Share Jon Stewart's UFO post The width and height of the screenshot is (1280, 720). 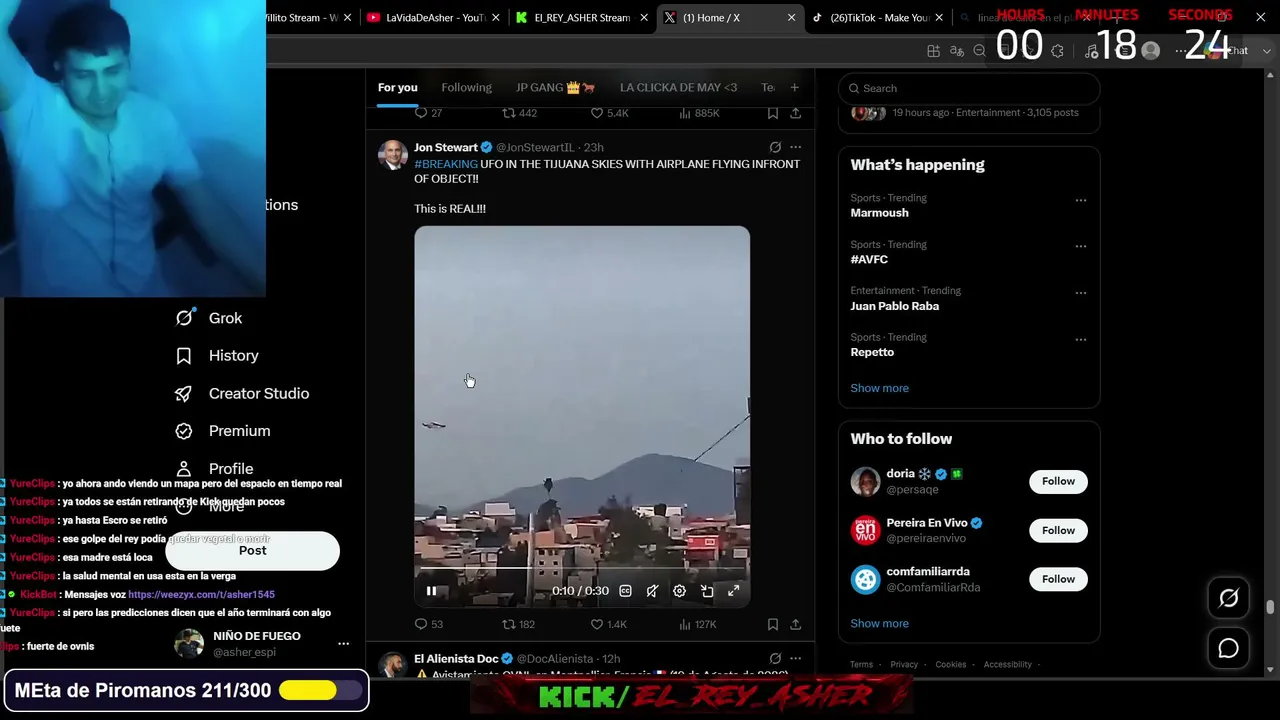tap(795, 624)
